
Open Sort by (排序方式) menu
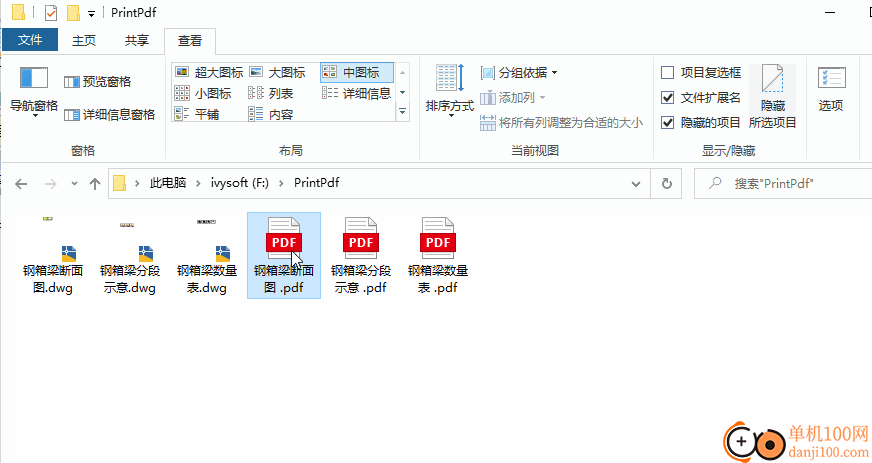(449, 91)
